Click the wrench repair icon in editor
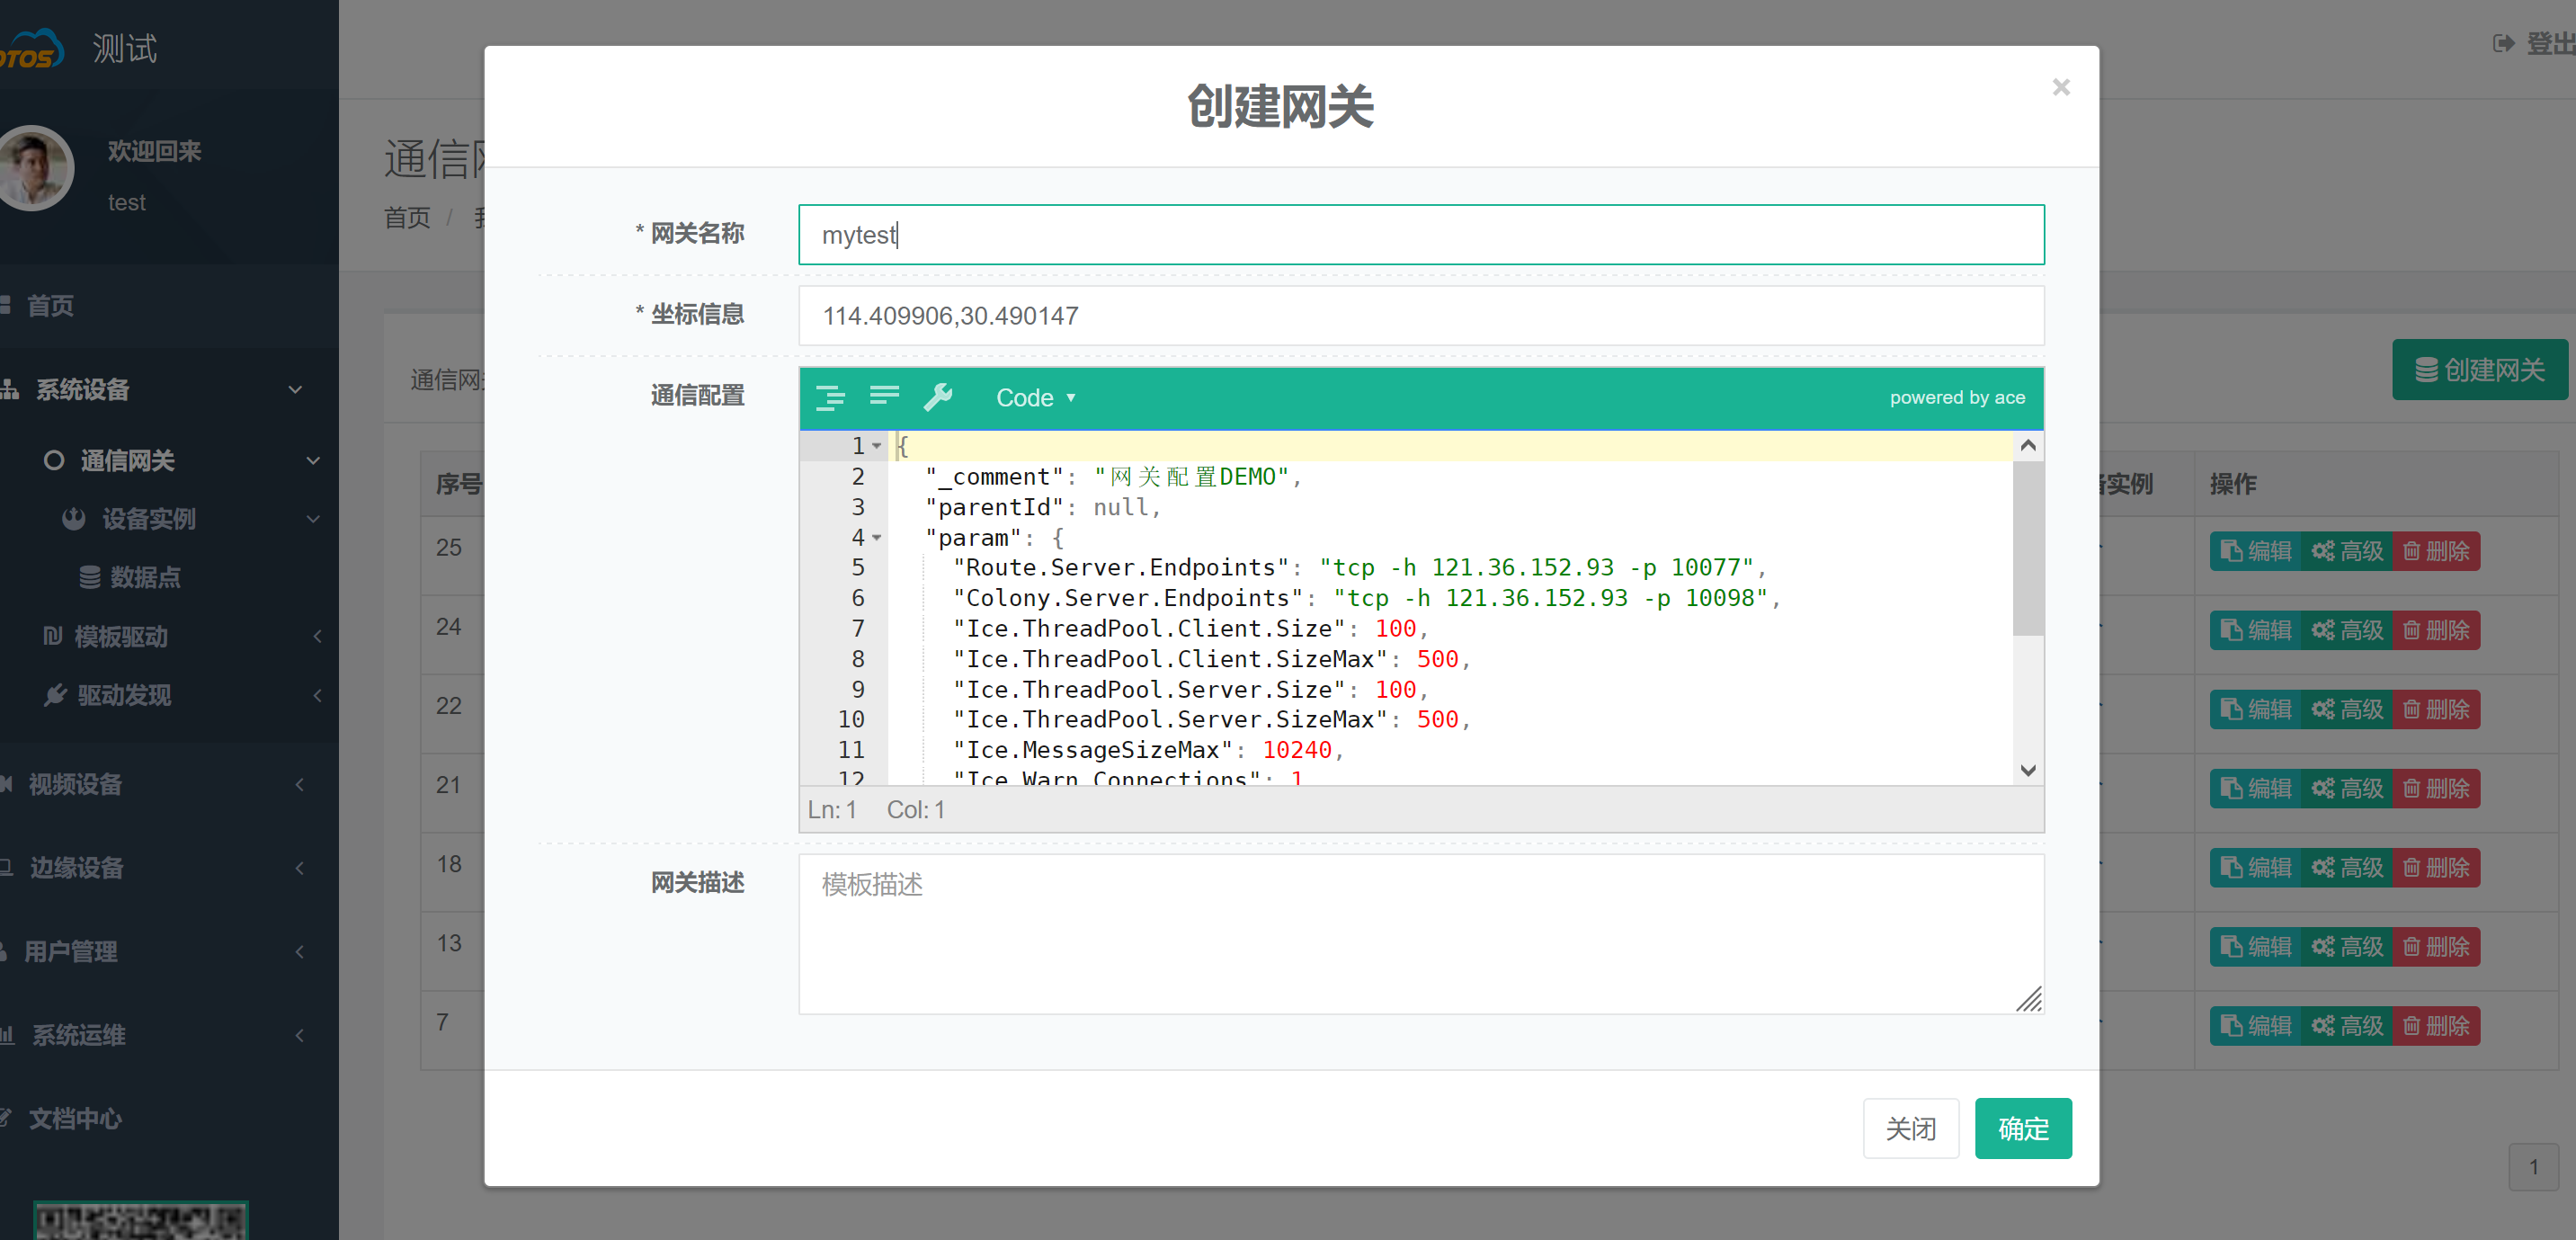The image size is (2576, 1240). [x=938, y=397]
